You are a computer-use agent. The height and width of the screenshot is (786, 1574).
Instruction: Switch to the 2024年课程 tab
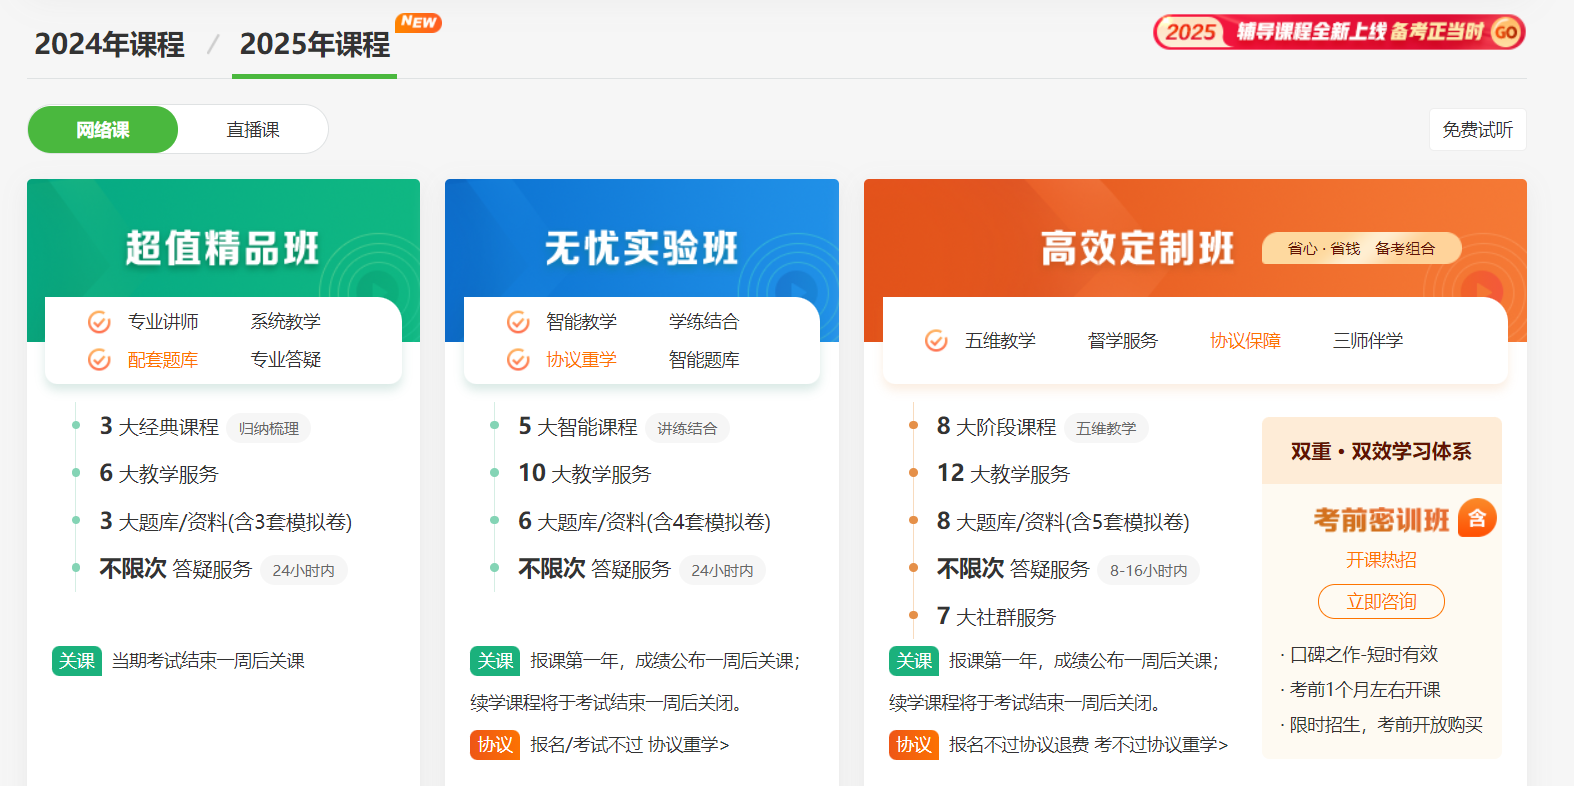[x=109, y=45]
